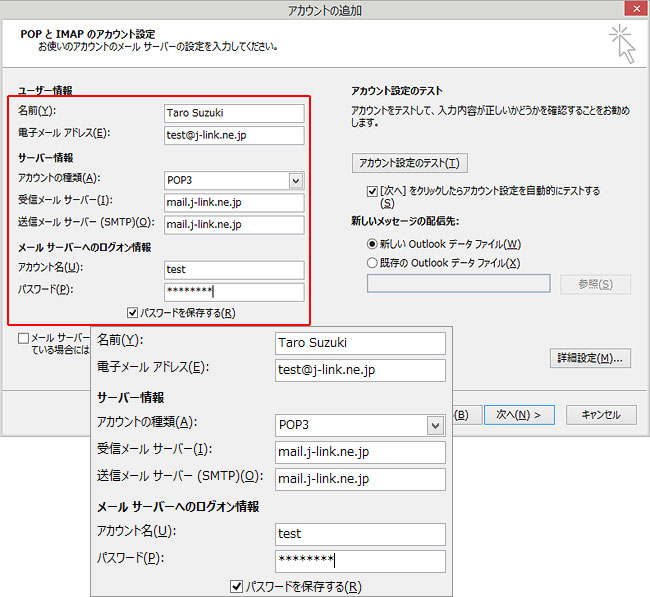The height and width of the screenshot is (597, 650).
Task: Click the heading アカウント設定のテスト
Action: [x=397, y=91]
